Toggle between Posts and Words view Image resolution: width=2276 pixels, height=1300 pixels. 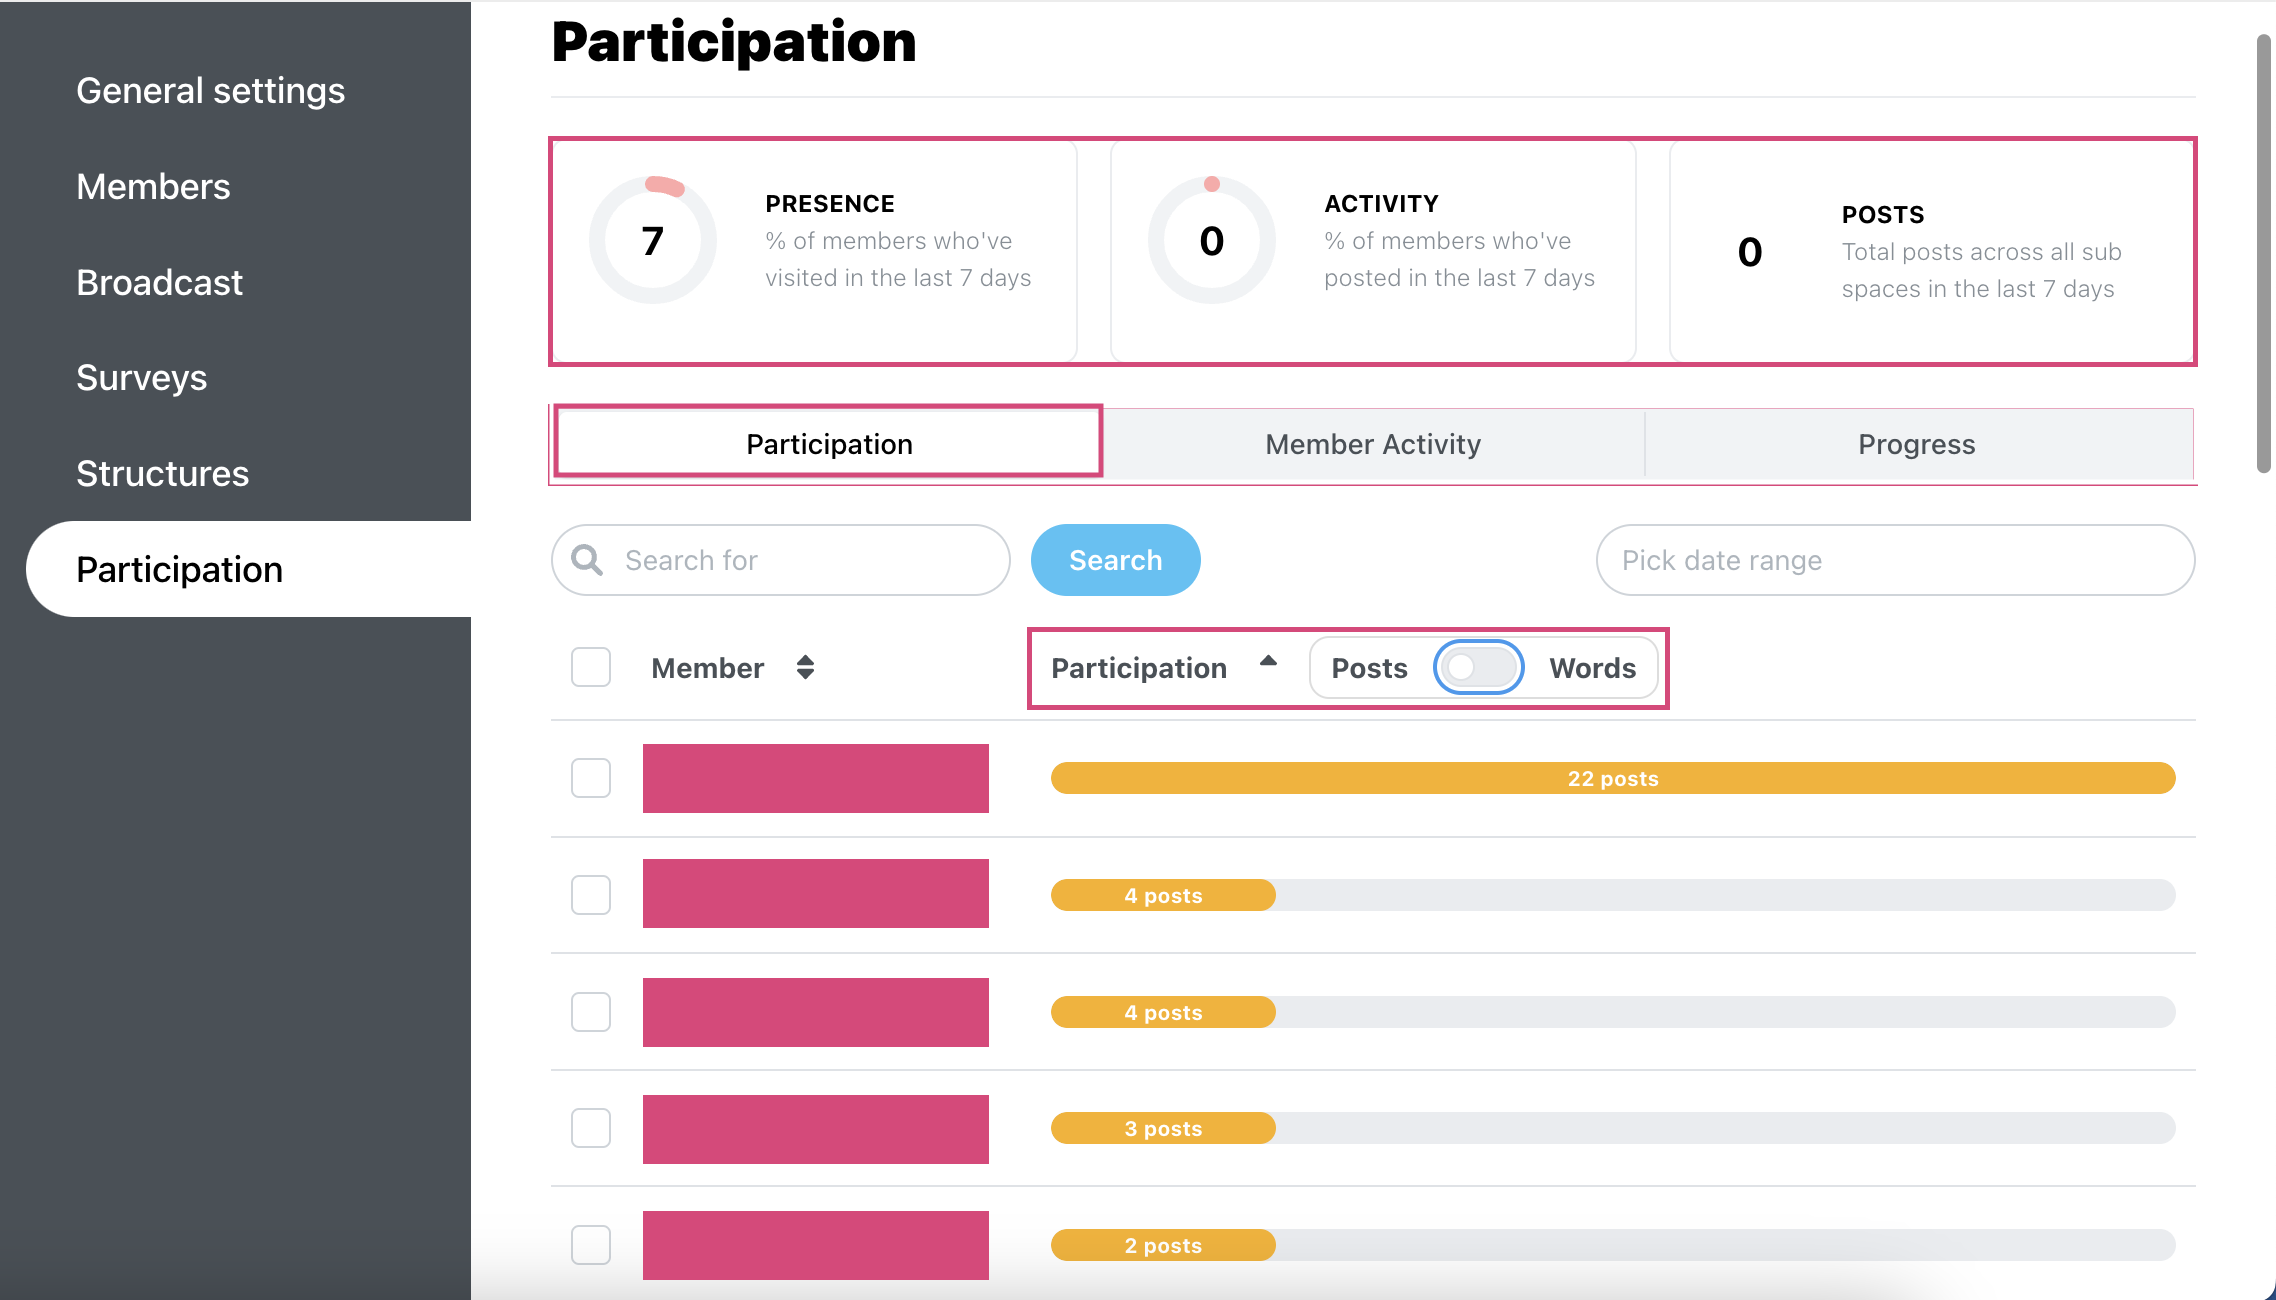pyautogui.click(x=1478, y=667)
